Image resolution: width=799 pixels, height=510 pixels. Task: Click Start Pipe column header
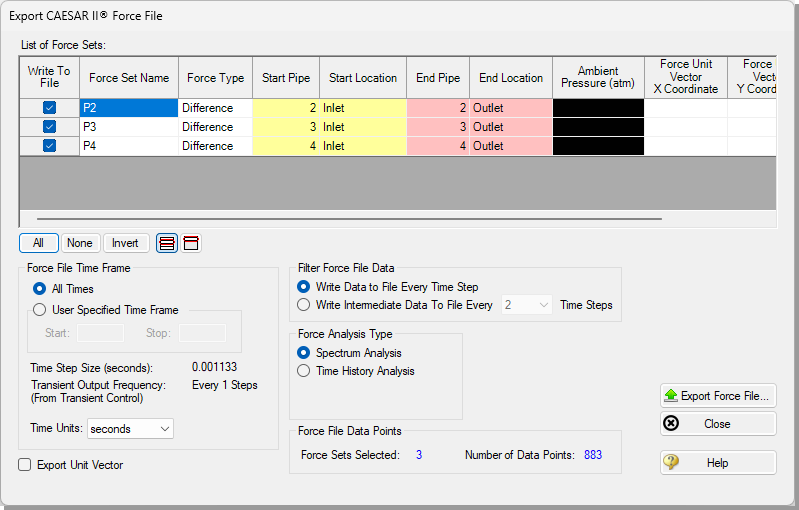coord(286,77)
